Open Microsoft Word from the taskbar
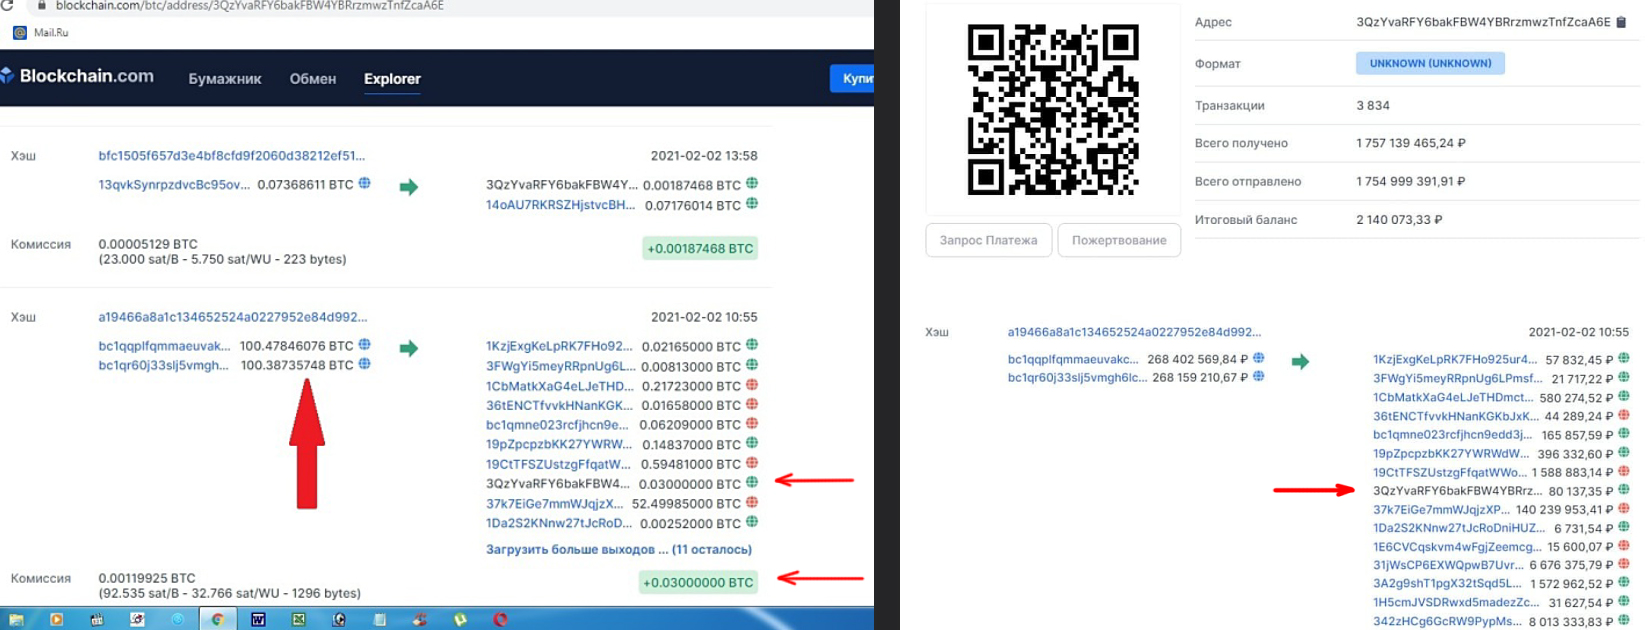Image resolution: width=1650 pixels, height=630 pixels. click(258, 620)
